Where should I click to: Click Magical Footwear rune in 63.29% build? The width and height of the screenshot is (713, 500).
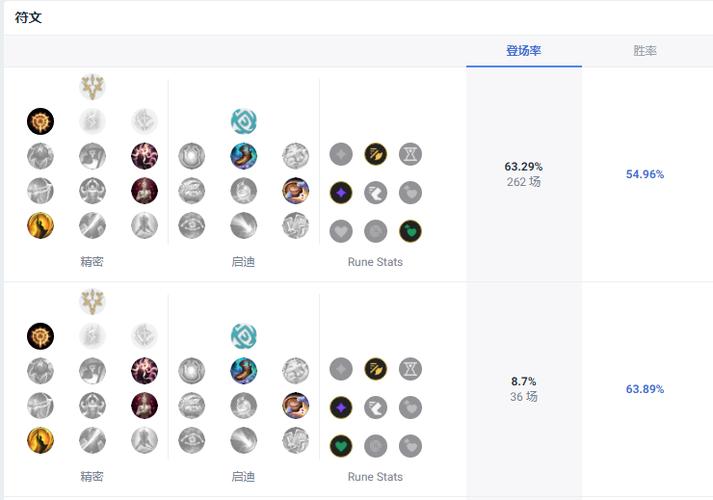pos(243,156)
